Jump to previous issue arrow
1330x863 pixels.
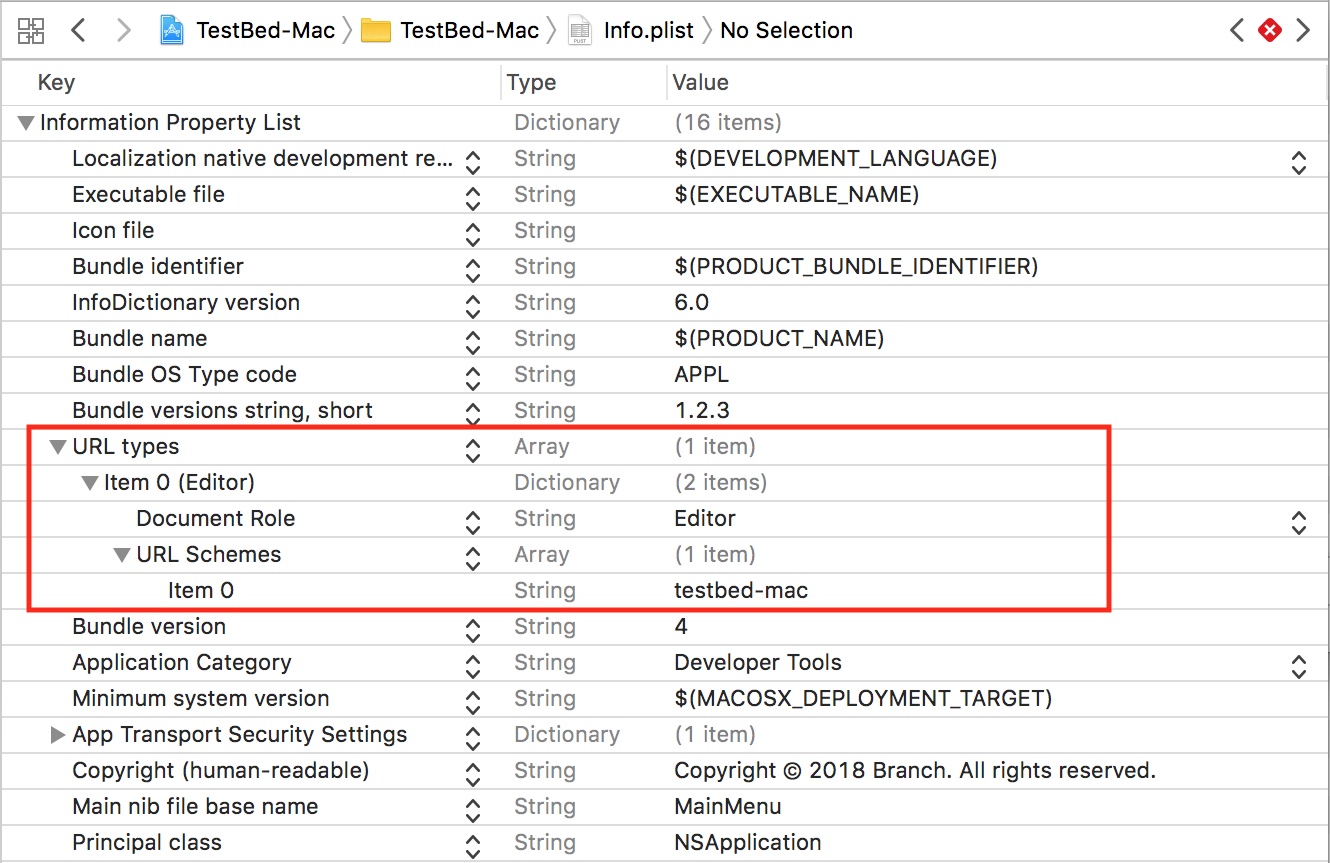tap(1237, 30)
